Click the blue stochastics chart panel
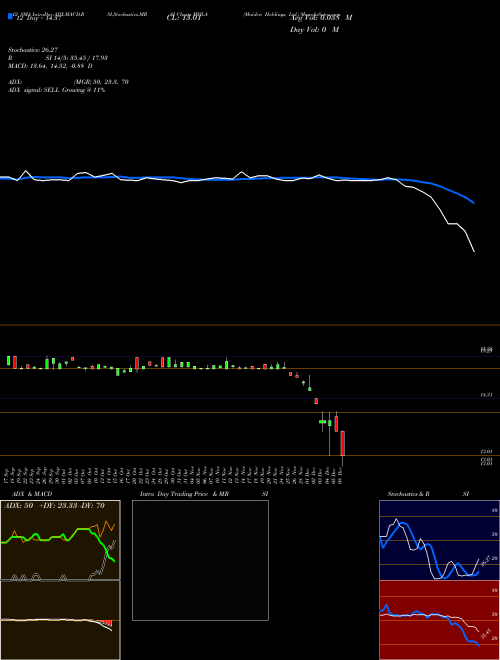The width and height of the screenshot is (500, 660). pyautogui.click(x=439, y=540)
